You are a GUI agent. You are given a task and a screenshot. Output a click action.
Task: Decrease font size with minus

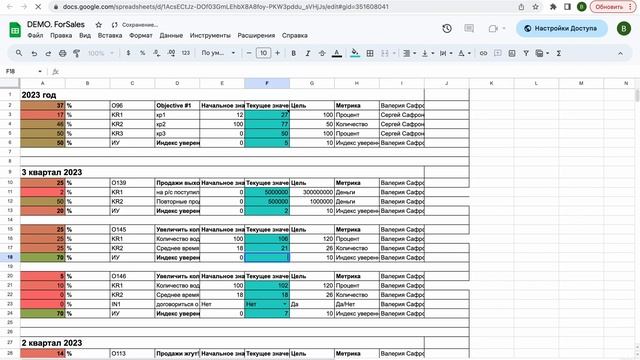[x=249, y=53]
